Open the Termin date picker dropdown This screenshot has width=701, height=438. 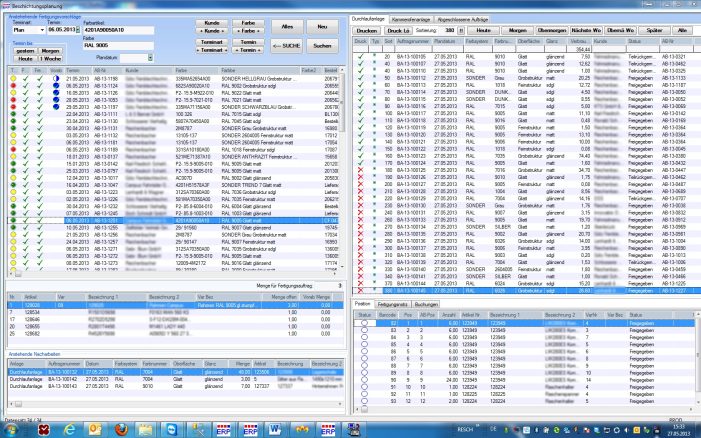[78, 30]
